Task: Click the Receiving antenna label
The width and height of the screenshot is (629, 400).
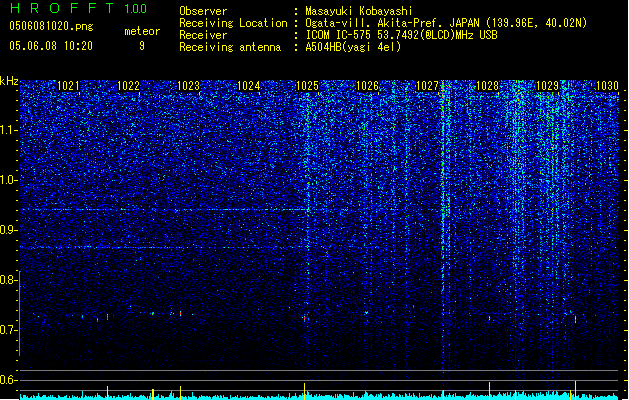Action: tap(230, 47)
